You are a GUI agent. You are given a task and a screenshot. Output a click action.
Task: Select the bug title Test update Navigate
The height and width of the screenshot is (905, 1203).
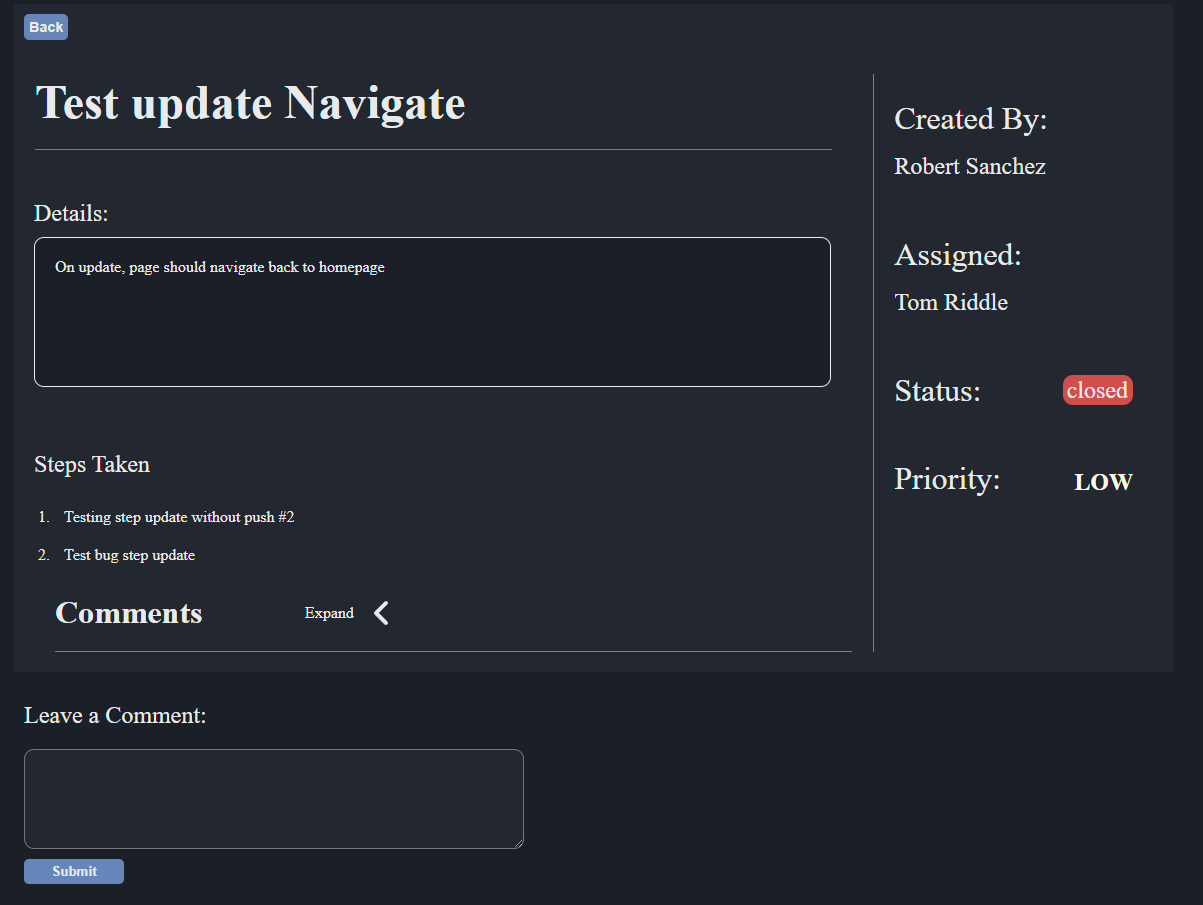[x=250, y=102]
